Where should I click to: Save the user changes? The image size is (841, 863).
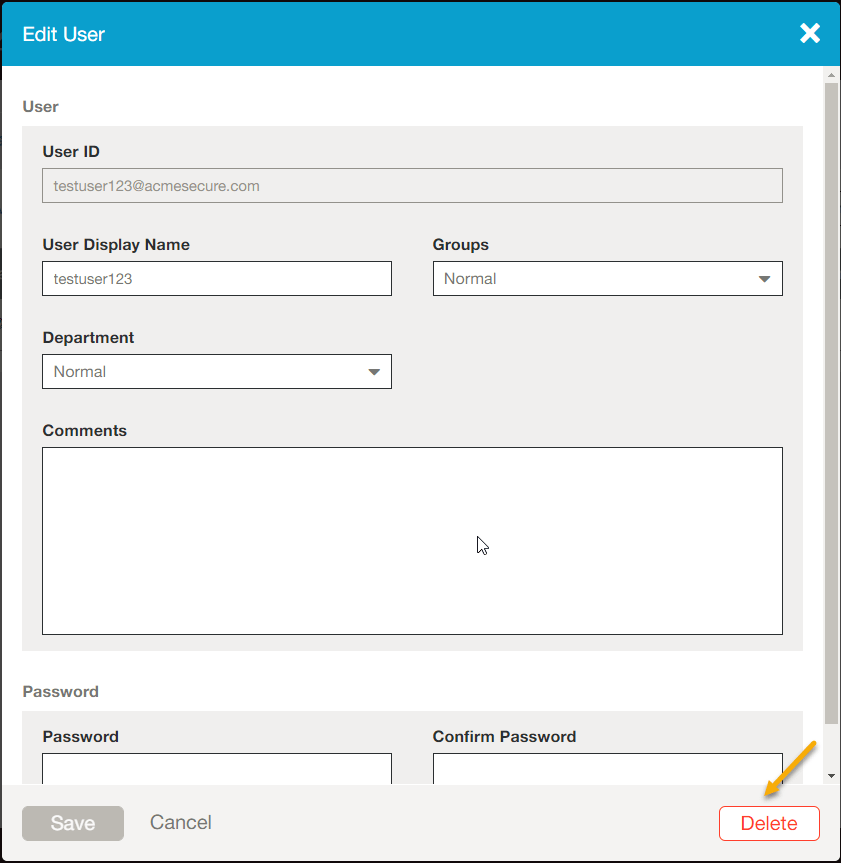[72, 822]
